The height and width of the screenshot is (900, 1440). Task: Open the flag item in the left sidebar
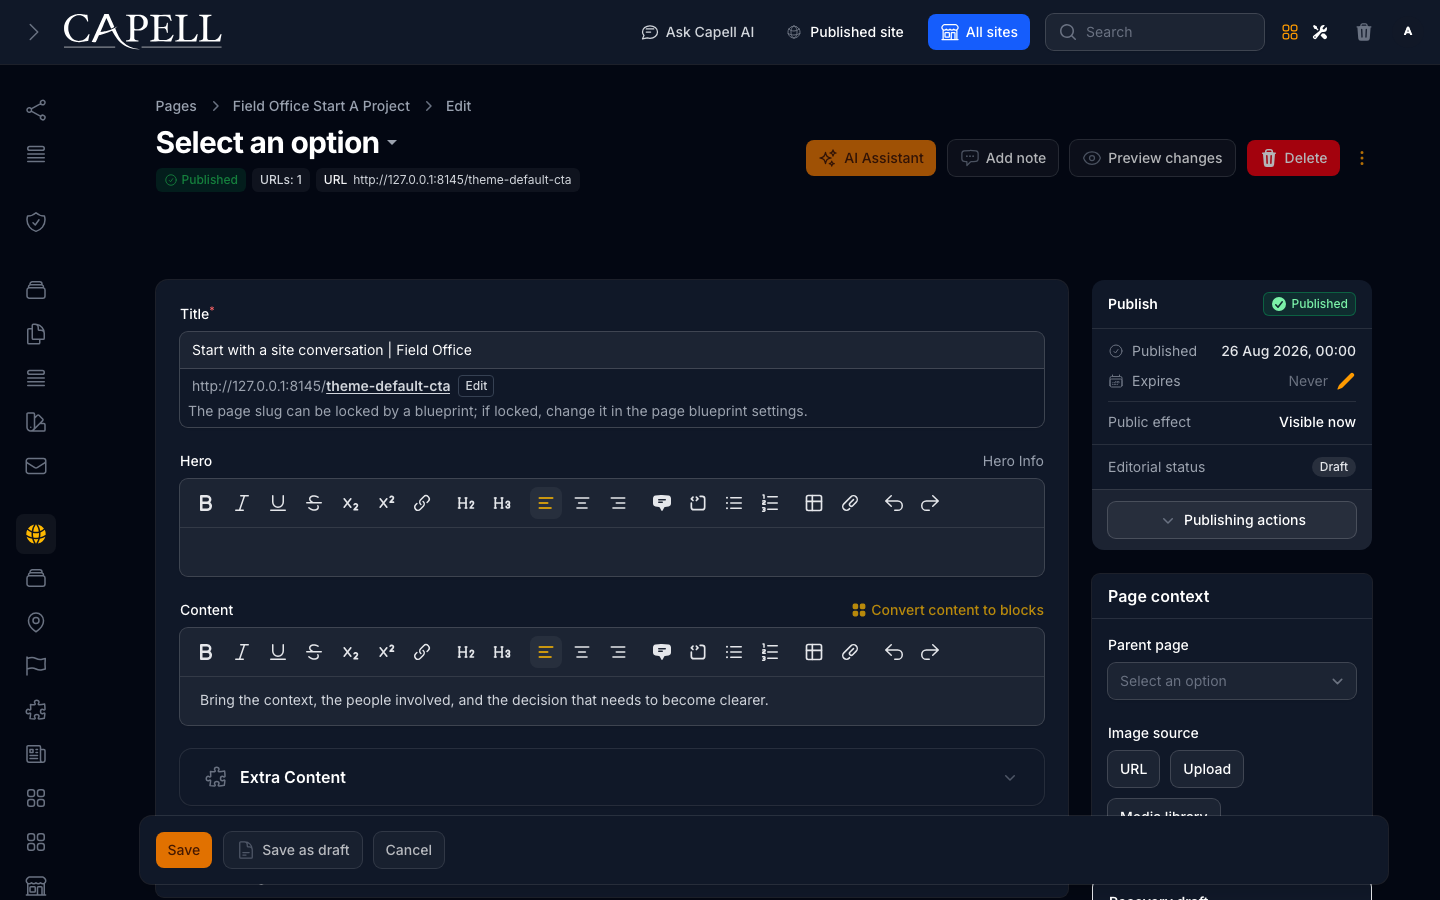[36, 666]
